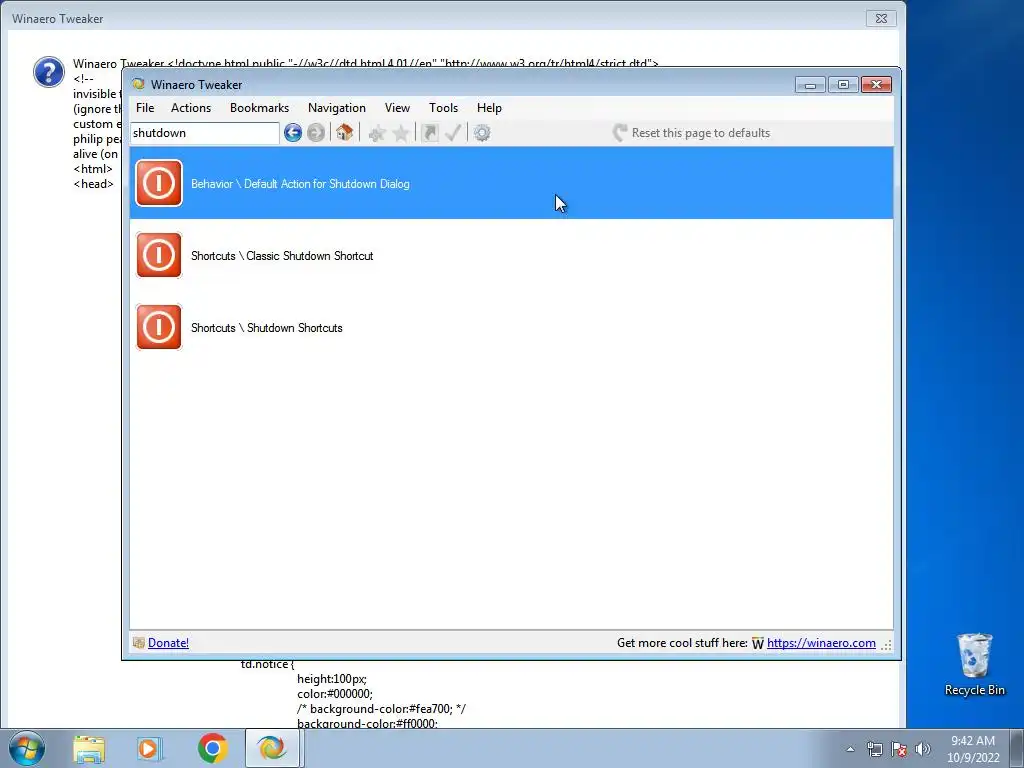The width and height of the screenshot is (1024, 768).
Task: Open the https://winaero.com link
Action: [821, 643]
